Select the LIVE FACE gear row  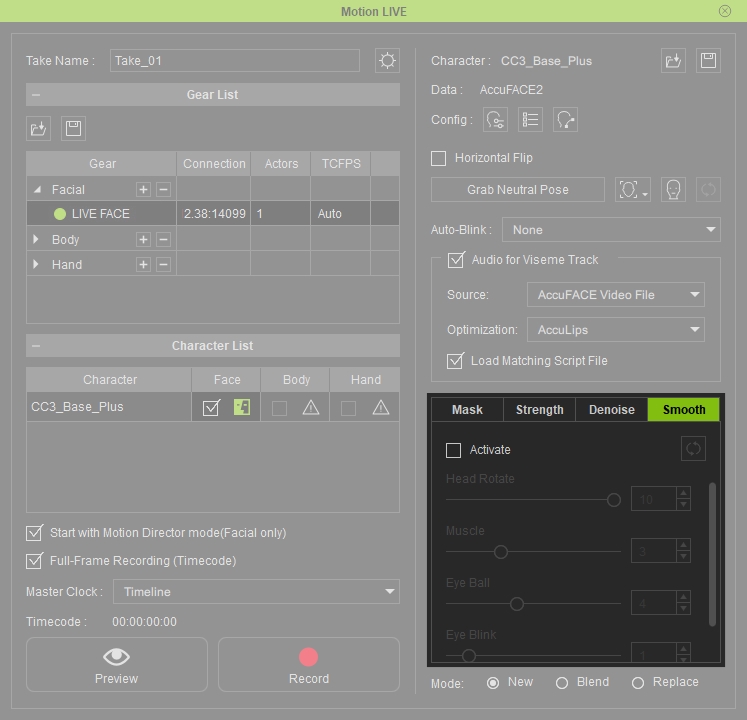tap(212, 213)
